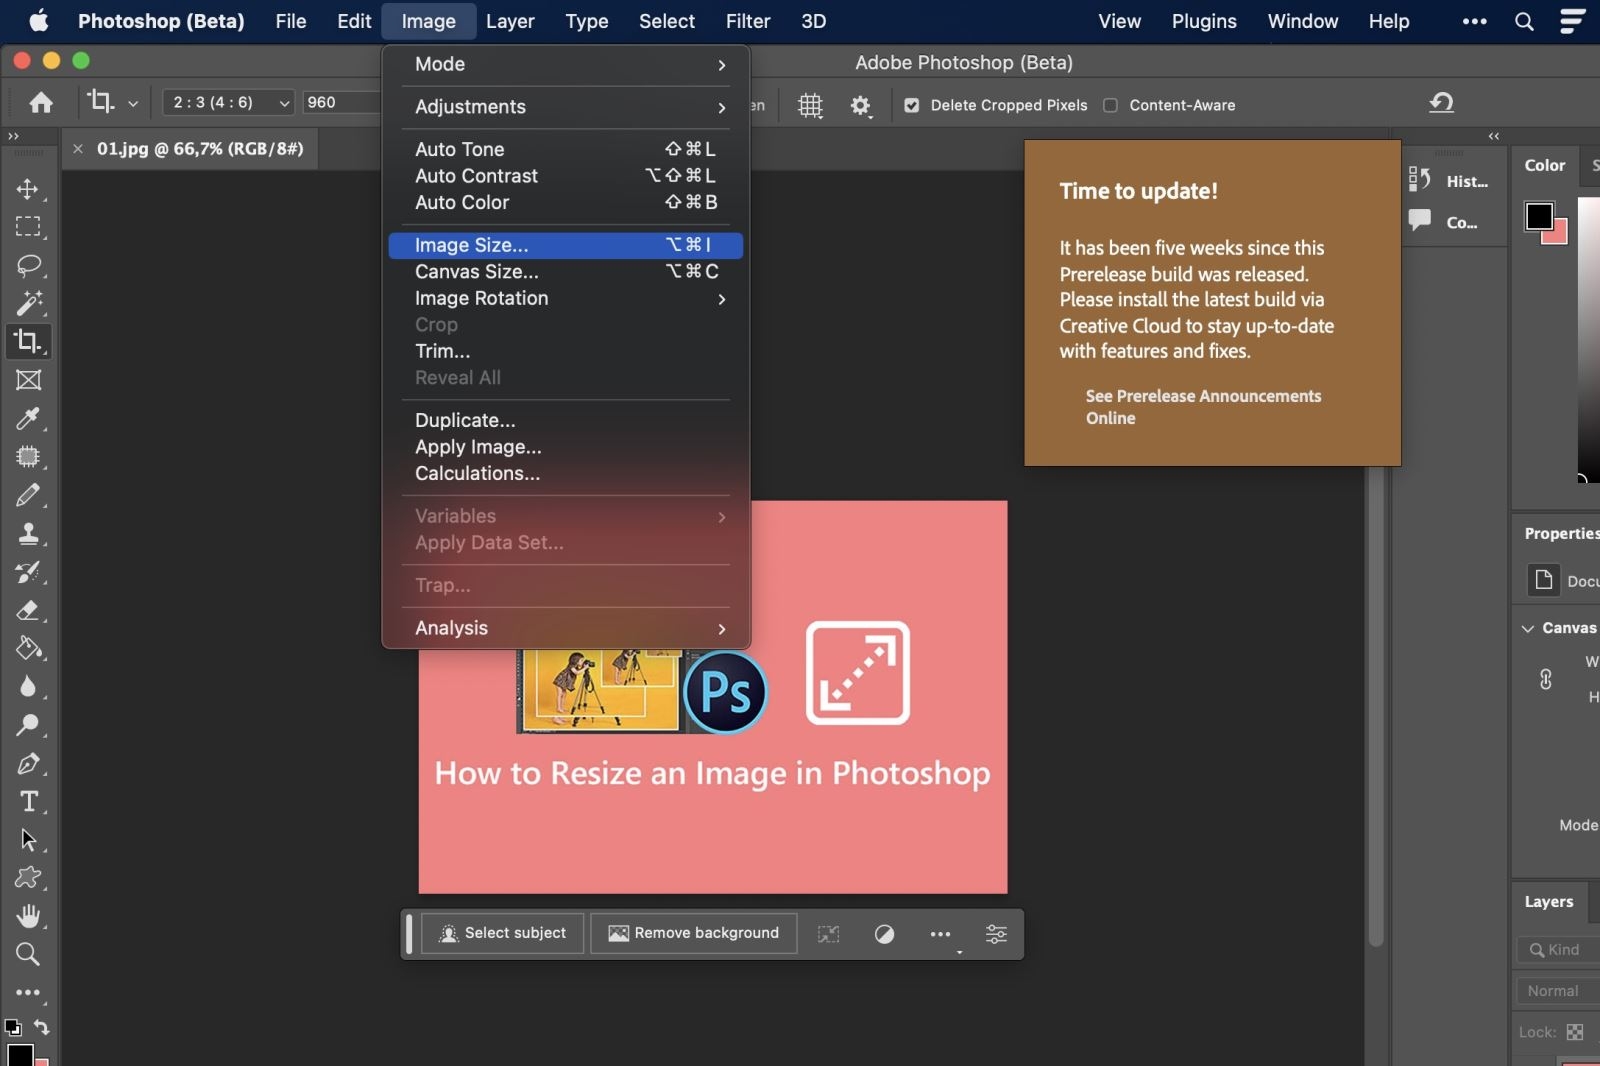
Task: Collapse the right panels double-arrow
Action: pos(1494,136)
